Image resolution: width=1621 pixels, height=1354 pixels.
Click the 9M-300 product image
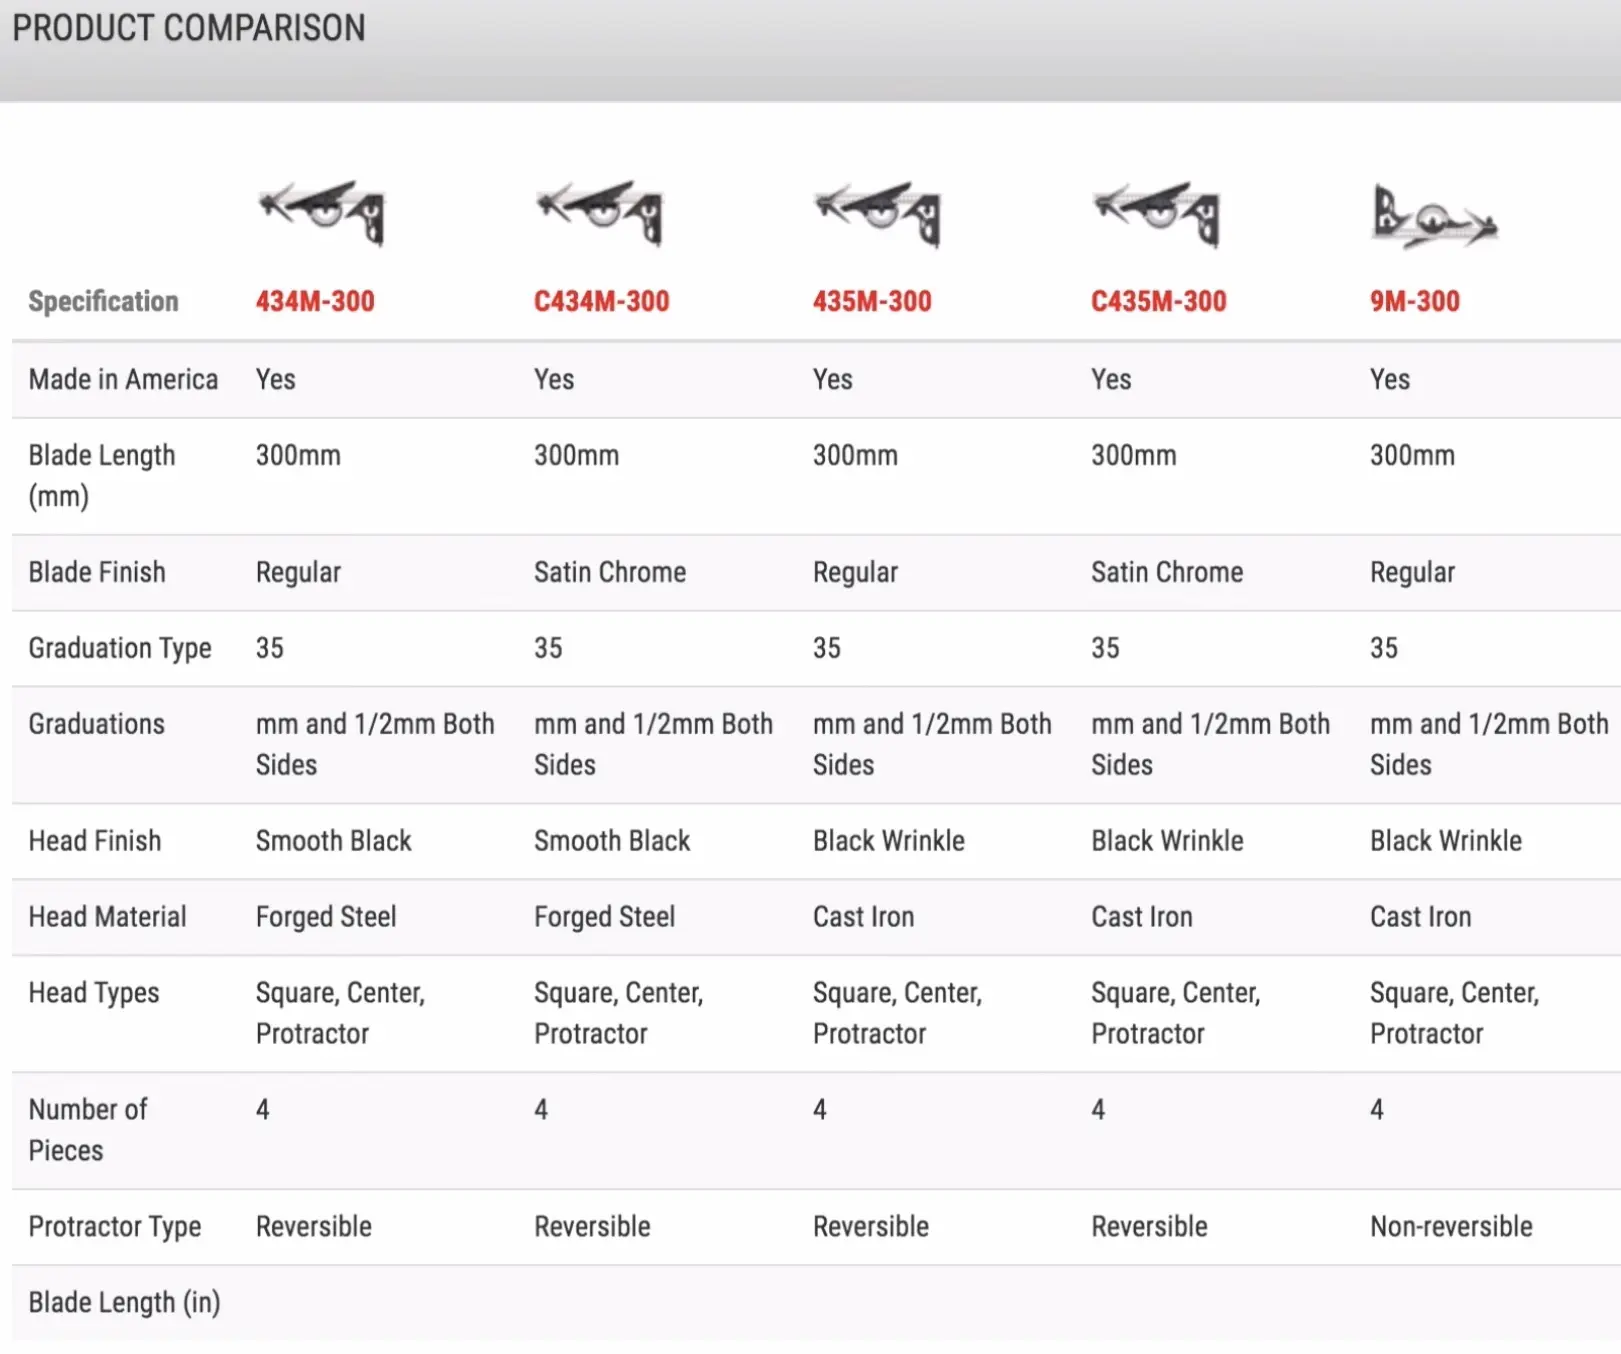point(1434,216)
